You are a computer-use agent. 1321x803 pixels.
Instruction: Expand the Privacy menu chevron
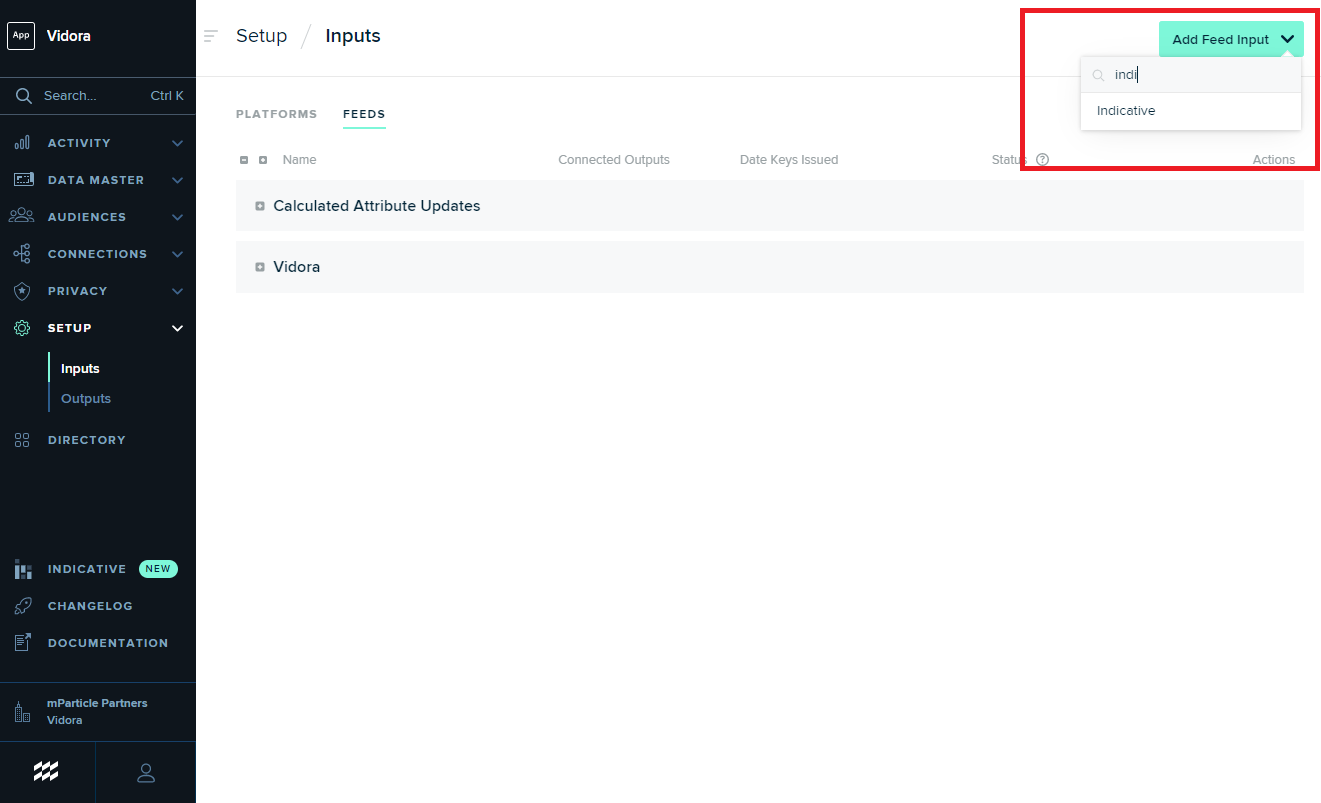[177, 291]
